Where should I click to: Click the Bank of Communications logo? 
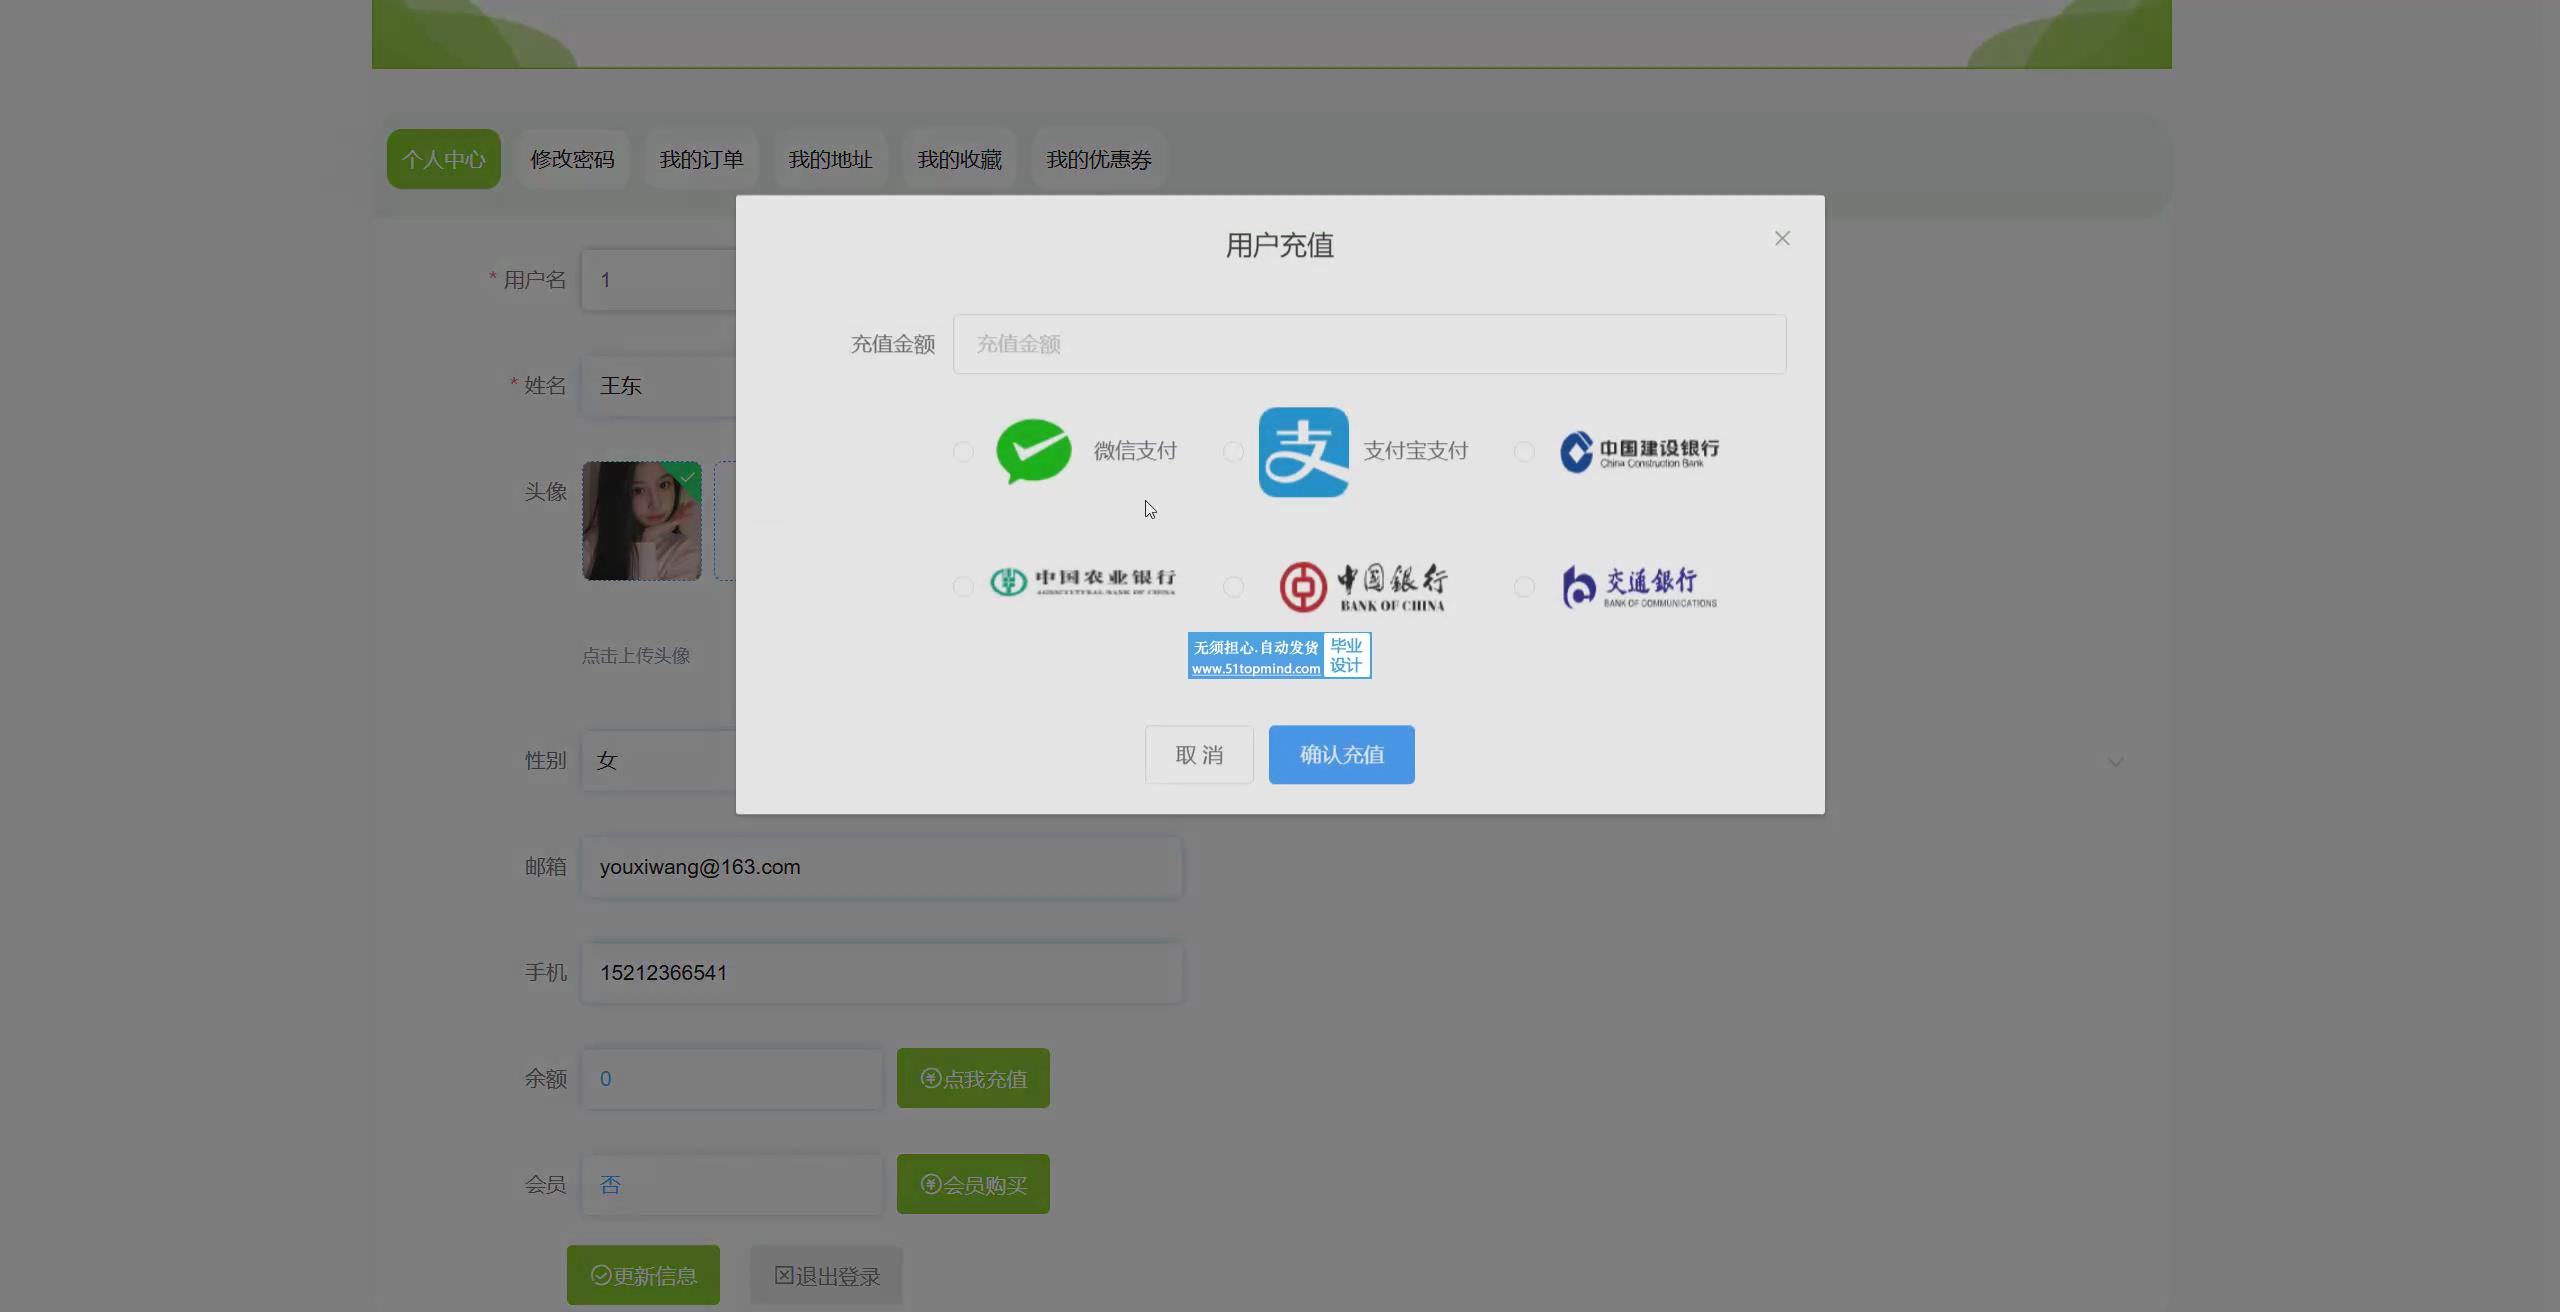(x=1640, y=587)
